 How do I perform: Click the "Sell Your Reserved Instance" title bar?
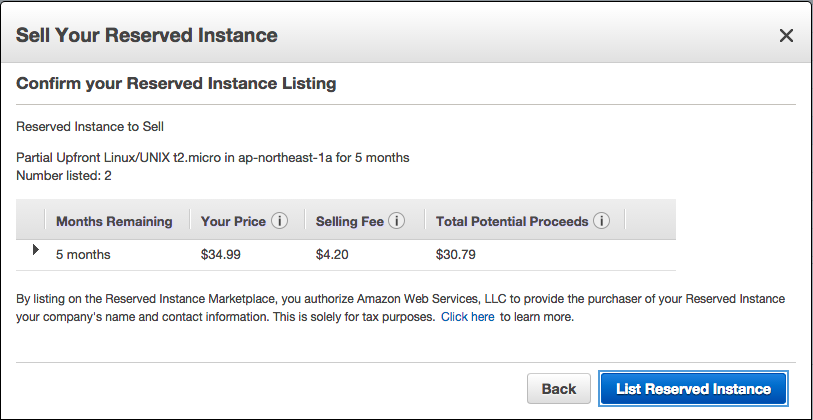coord(147,36)
